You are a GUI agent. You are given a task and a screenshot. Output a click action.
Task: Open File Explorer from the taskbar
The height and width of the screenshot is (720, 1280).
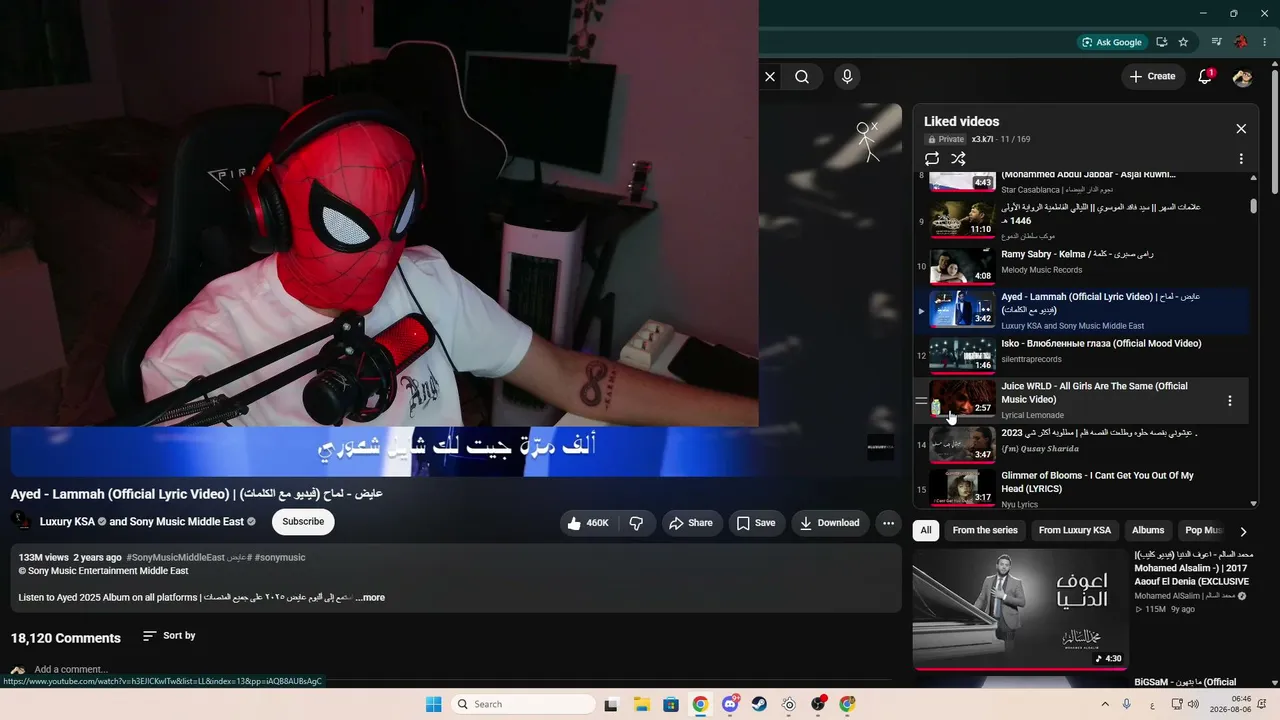pyautogui.click(x=641, y=704)
